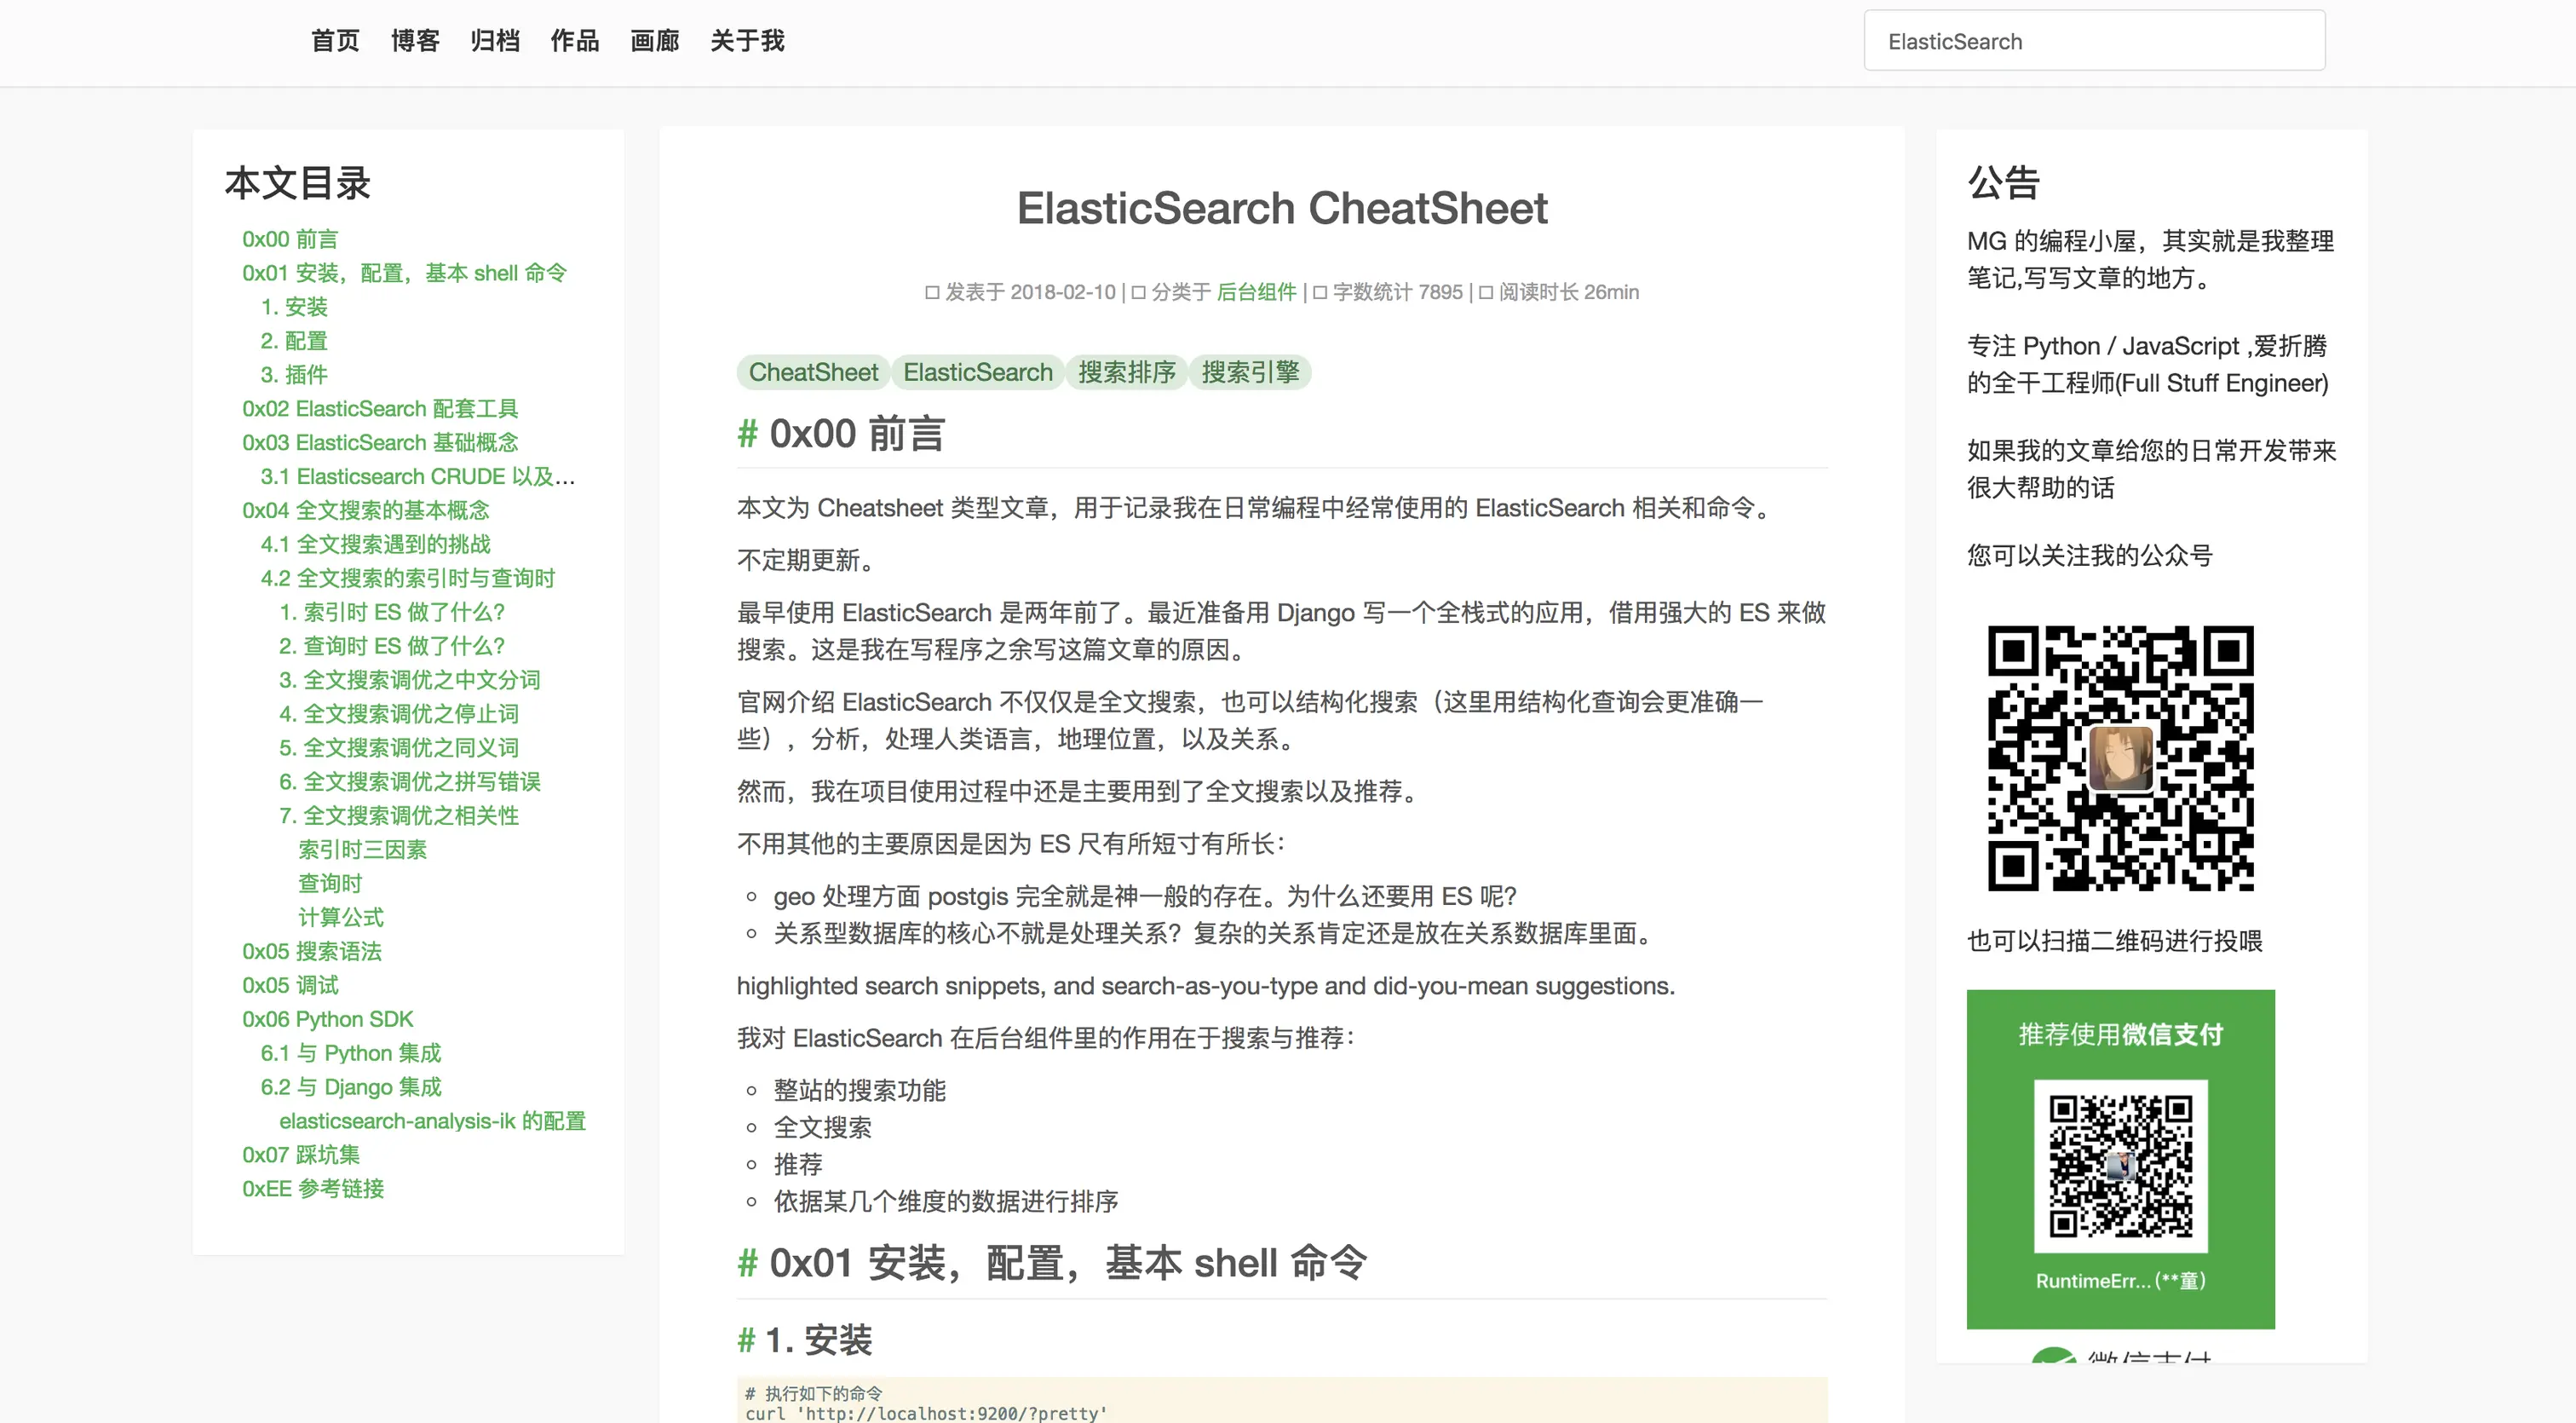The width and height of the screenshot is (2576, 1423).
Task: Open the 首页 navigation item
Action: pos(335,41)
